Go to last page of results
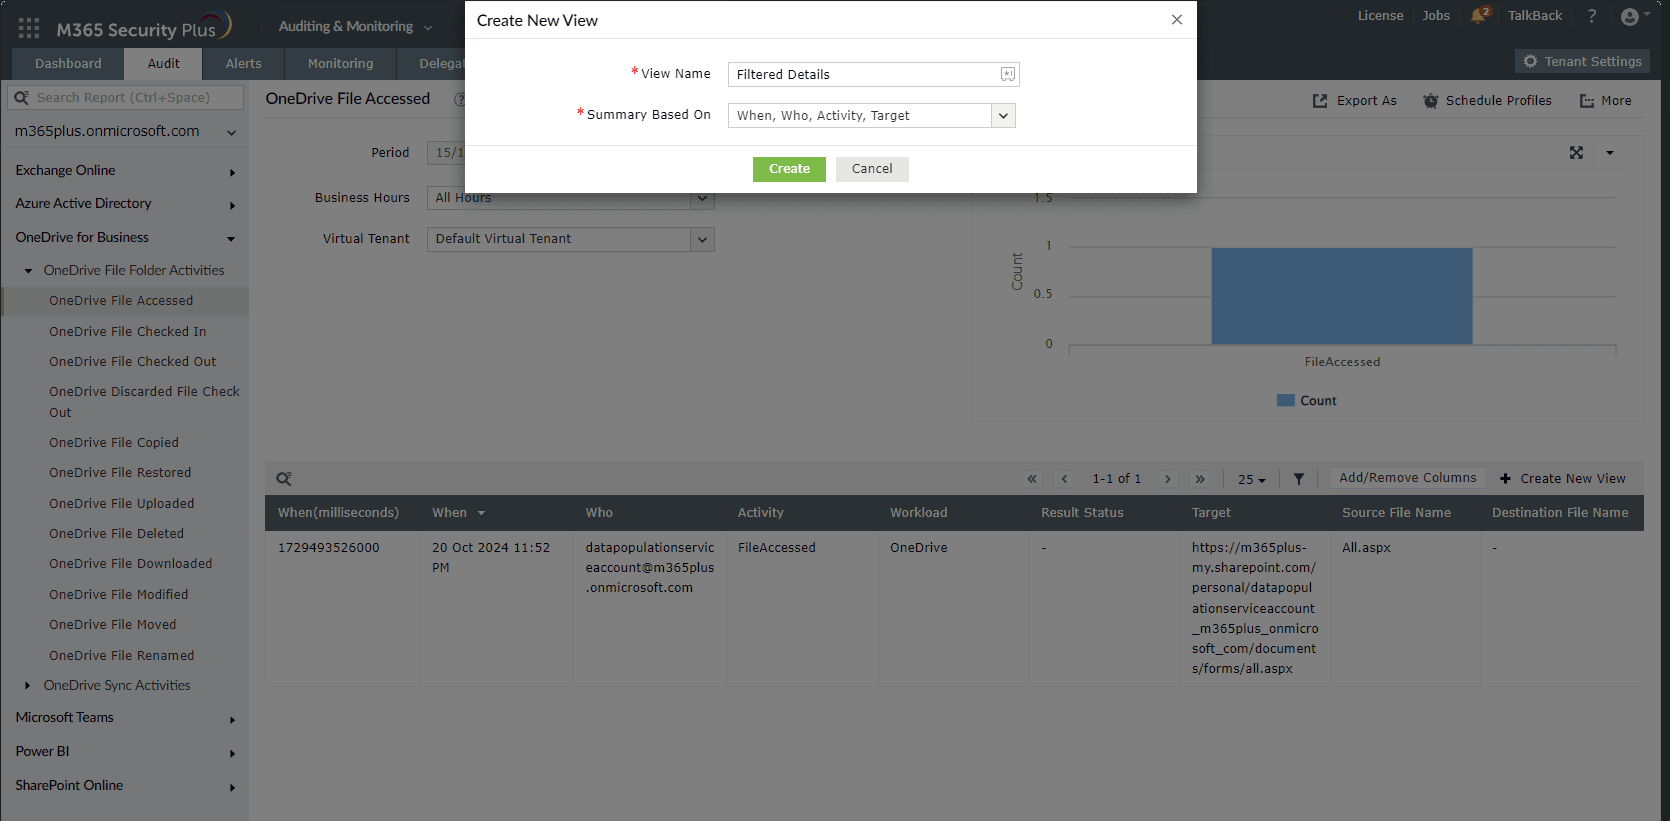Viewport: 1670px width, 821px height. pos(1200,479)
